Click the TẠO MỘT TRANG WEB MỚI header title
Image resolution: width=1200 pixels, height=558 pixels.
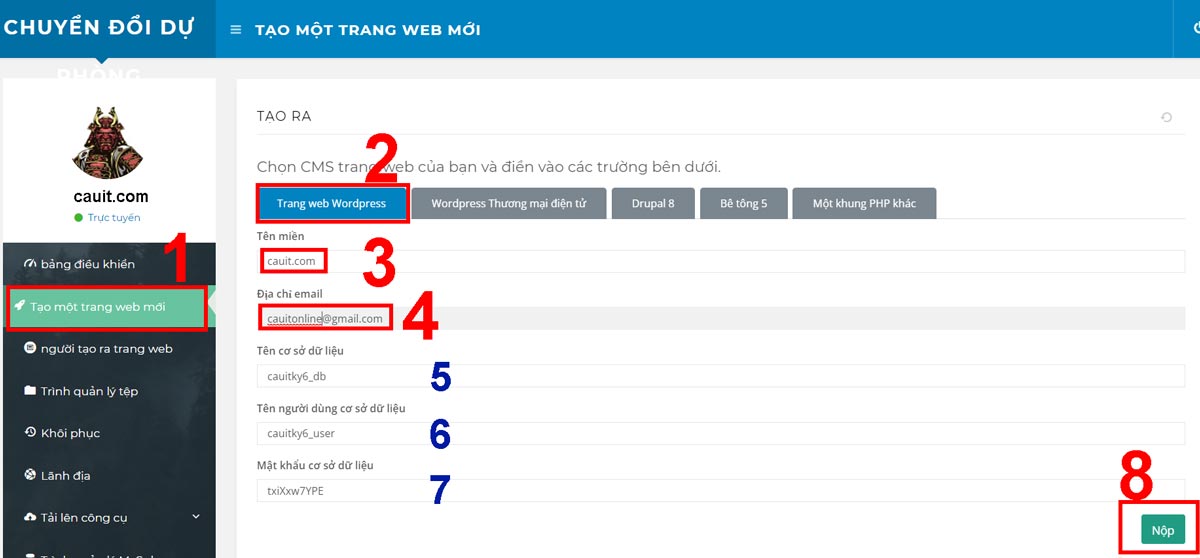click(x=368, y=30)
